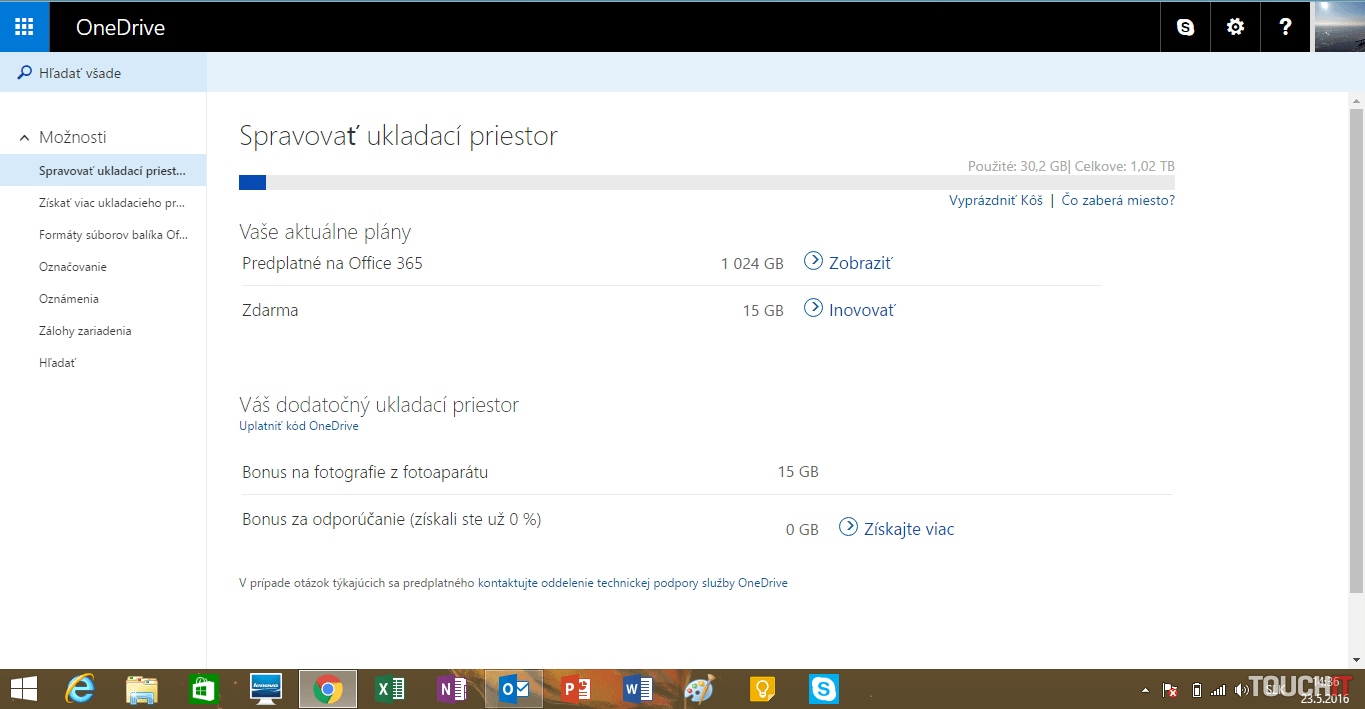Image resolution: width=1365 pixels, height=709 pixels.
Task: Open Skype chat icon in header
Action: pyautogui.click(x=1185, y=27)
